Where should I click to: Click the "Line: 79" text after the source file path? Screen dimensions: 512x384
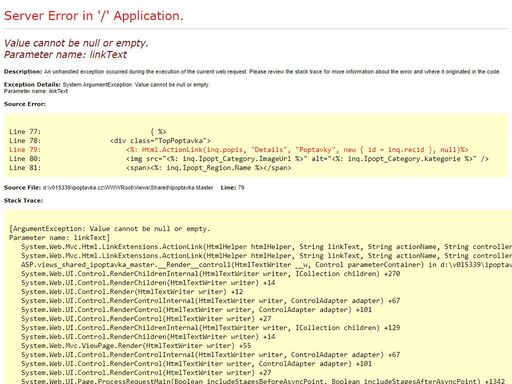pos(232,188)
